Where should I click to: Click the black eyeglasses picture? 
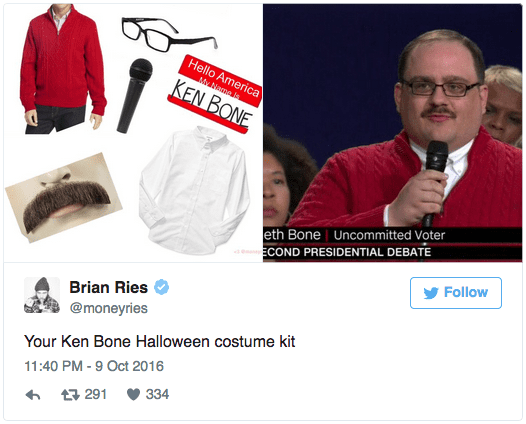(169, 34)
